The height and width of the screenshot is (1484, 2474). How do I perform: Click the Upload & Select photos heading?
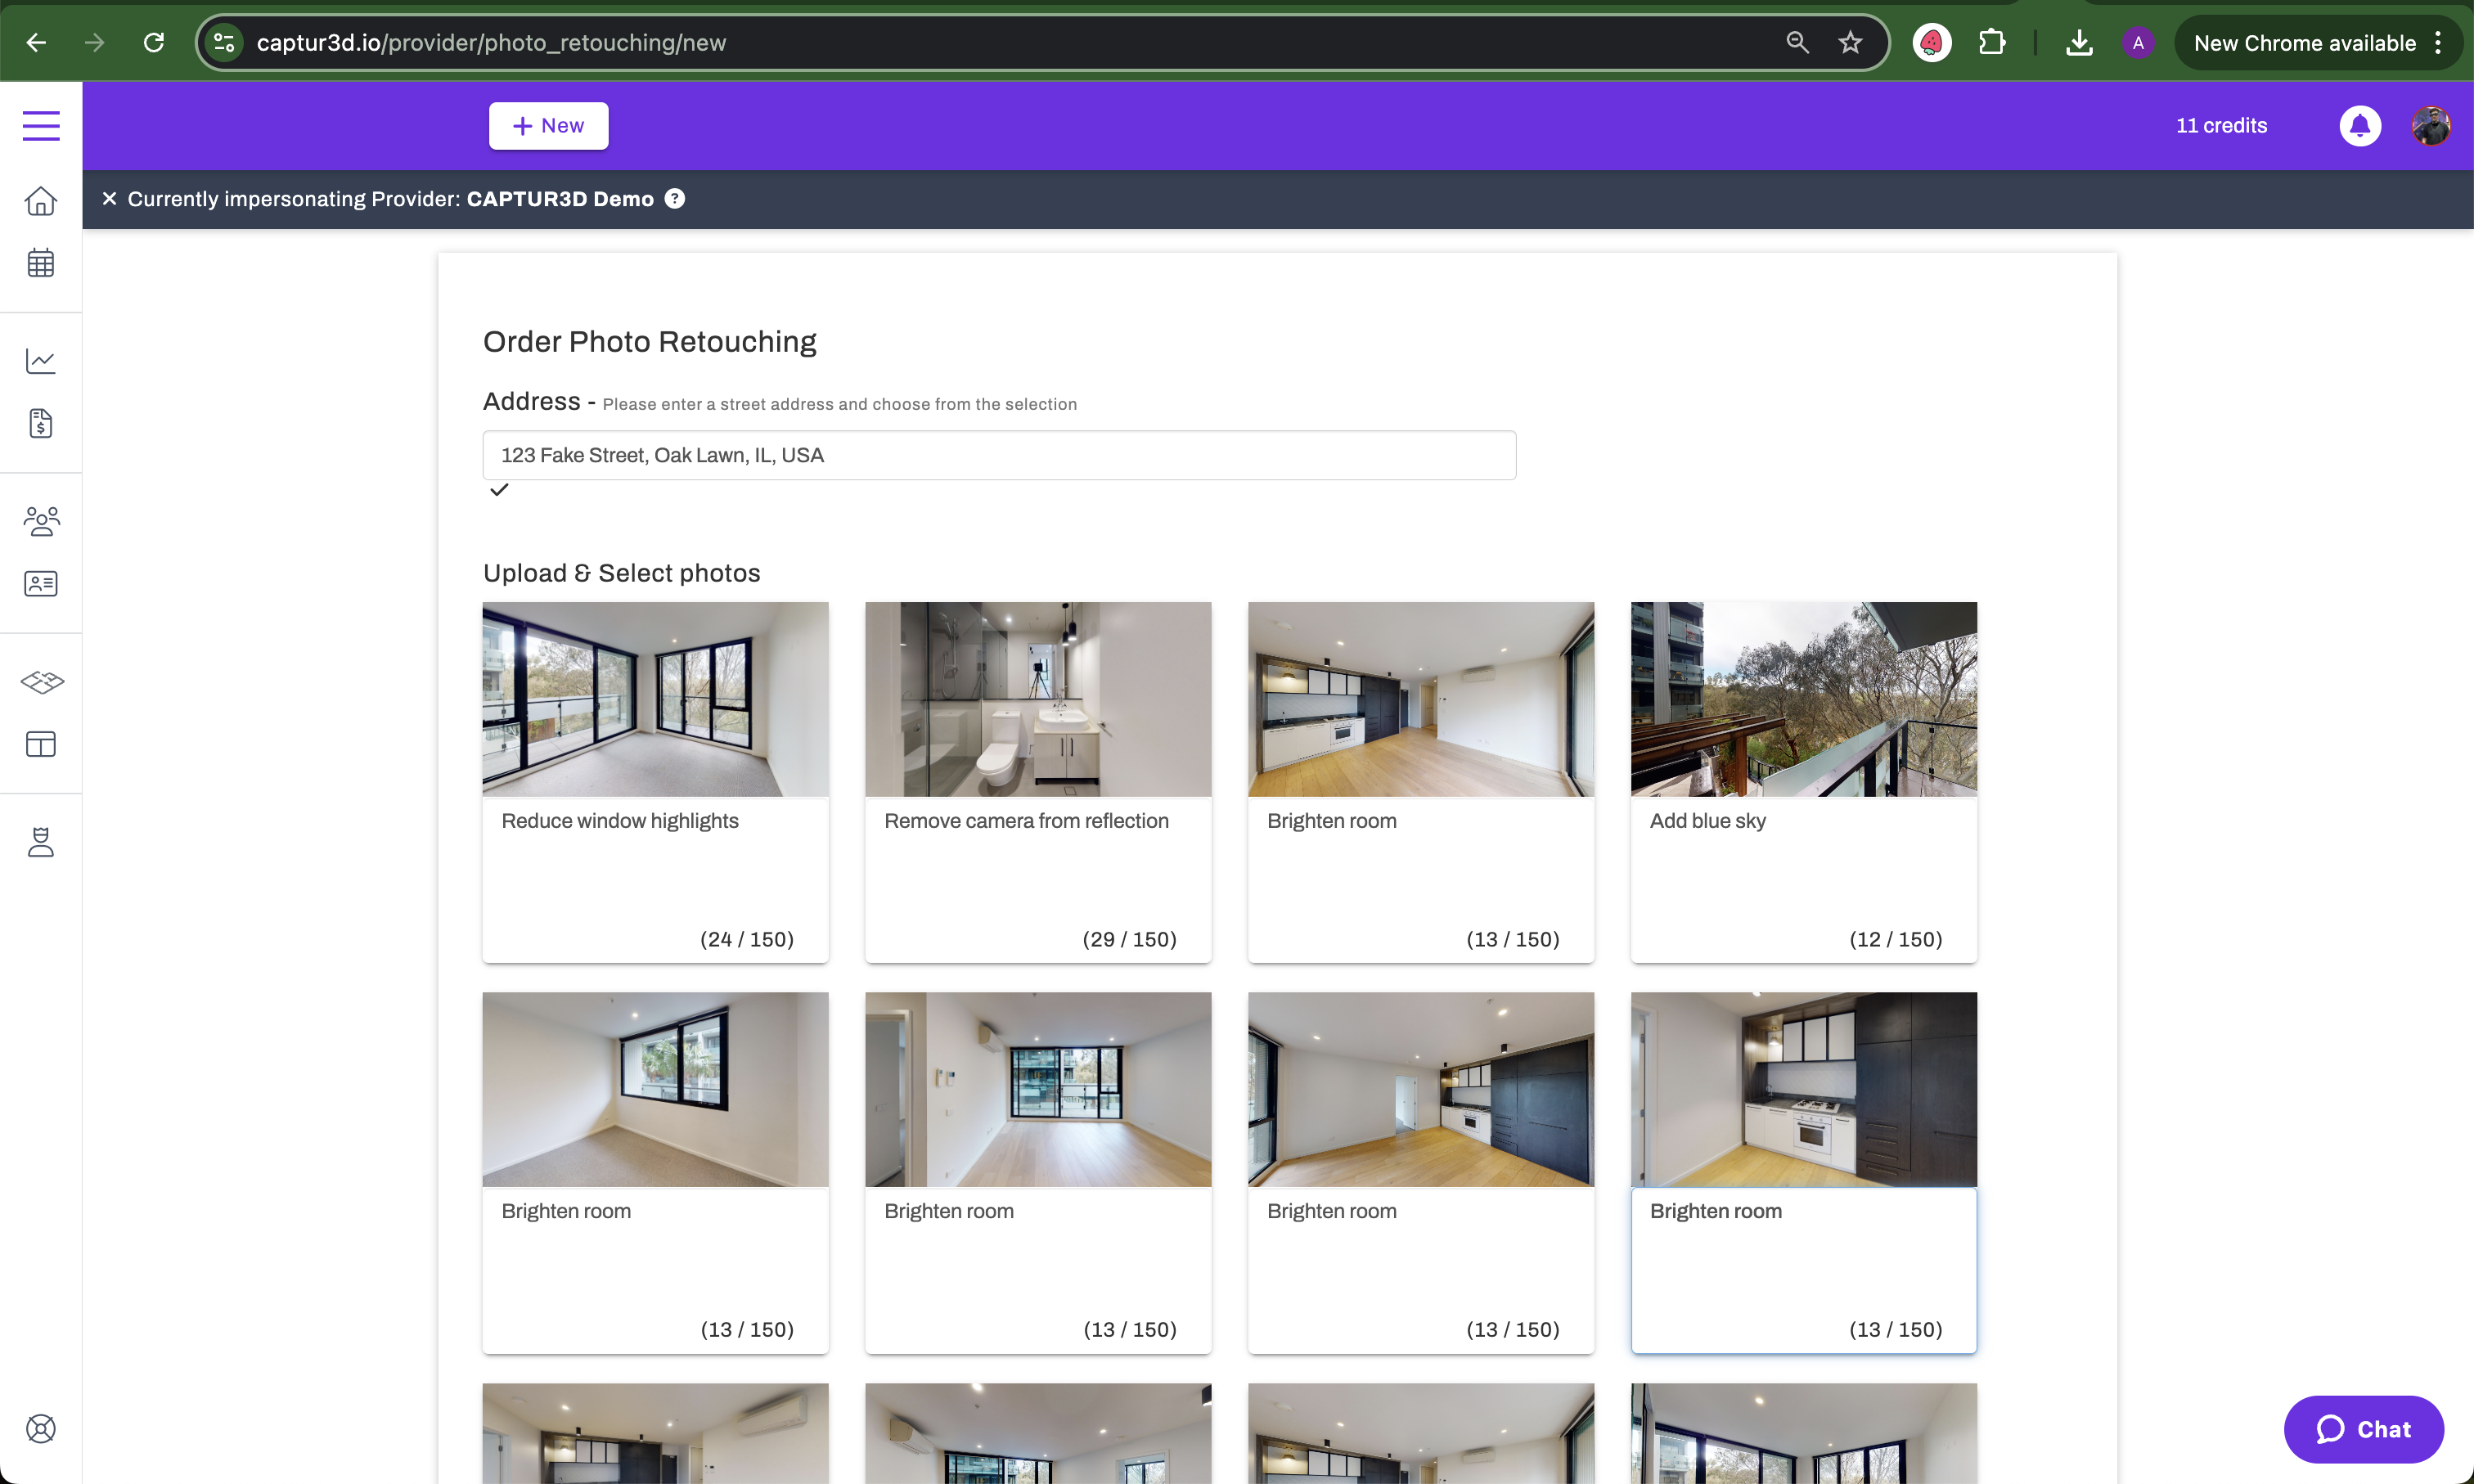point(622,573)
